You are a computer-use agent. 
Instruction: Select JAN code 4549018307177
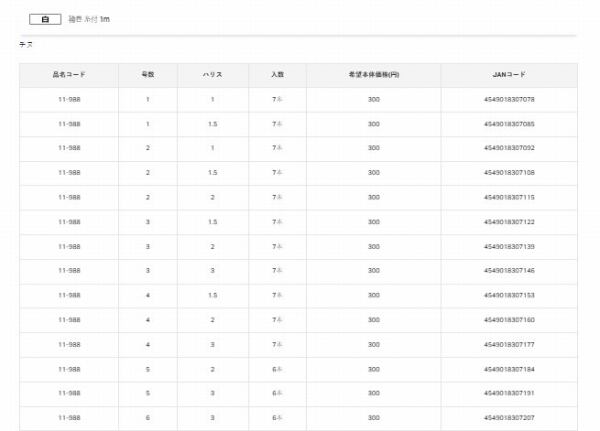coord(509,345)
